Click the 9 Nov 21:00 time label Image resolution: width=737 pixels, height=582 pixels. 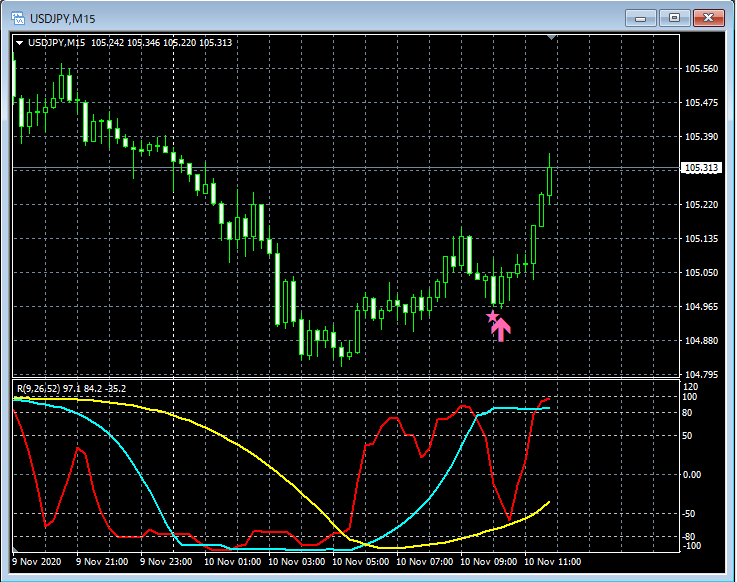pyautogui.click(x=102, y=562)
